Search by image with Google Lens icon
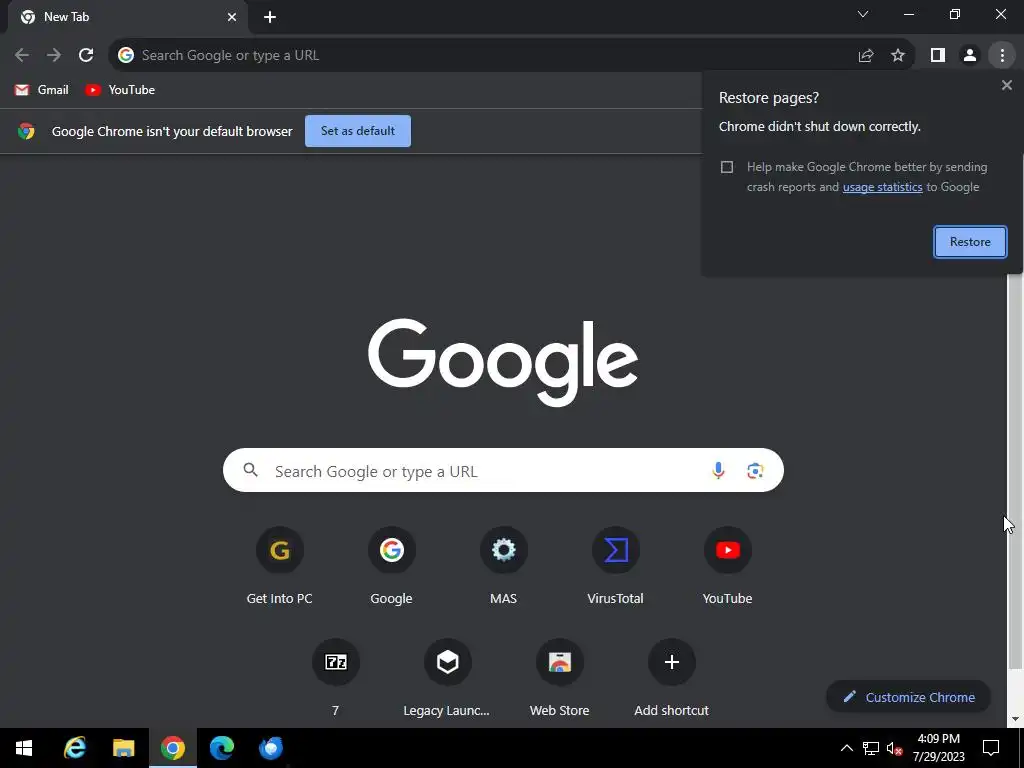Viewport: 1024px width, 768px height. (755, 470)
